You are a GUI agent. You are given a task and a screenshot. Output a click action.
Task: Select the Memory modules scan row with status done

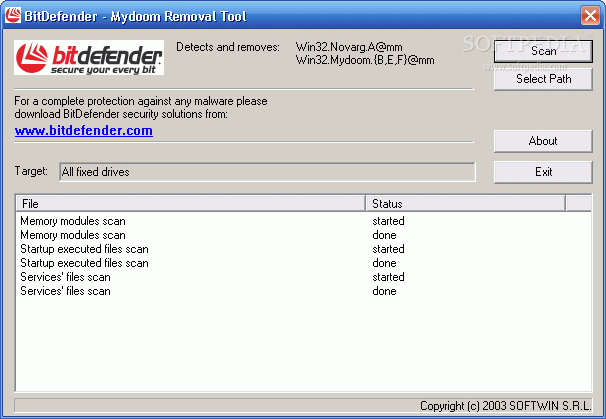(x=303, y=235)
